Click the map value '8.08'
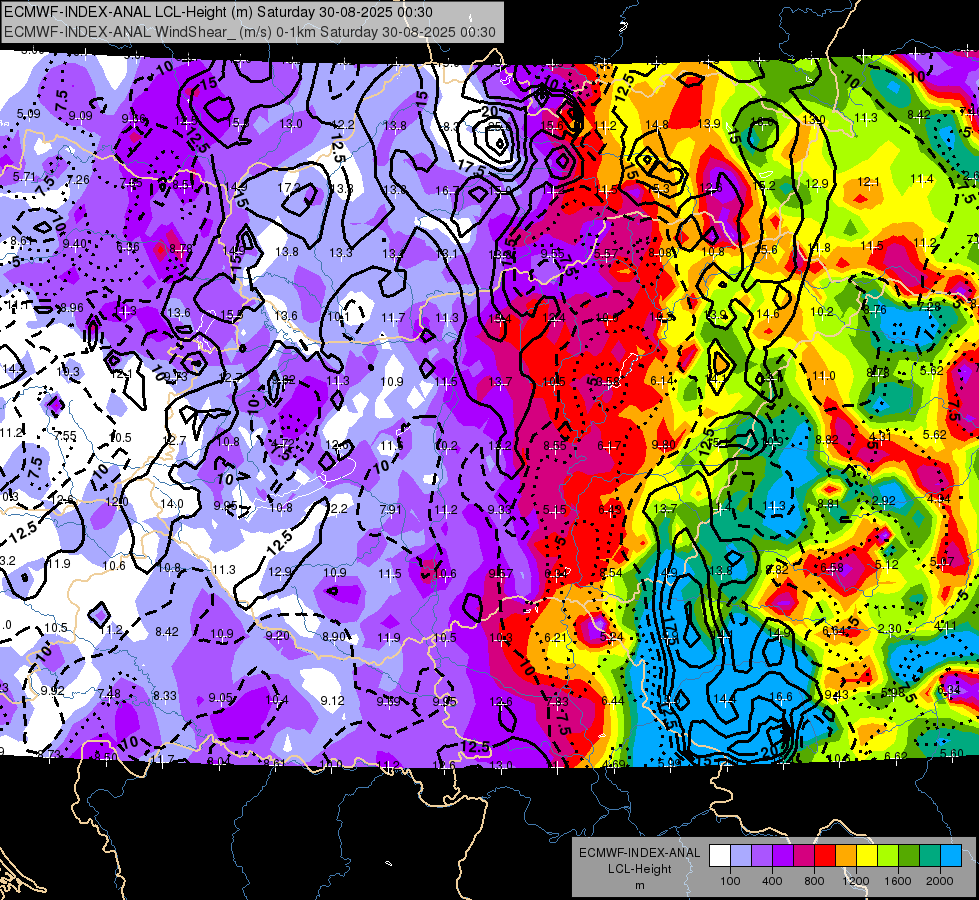 pyautogui.click(x=660, y=253)
